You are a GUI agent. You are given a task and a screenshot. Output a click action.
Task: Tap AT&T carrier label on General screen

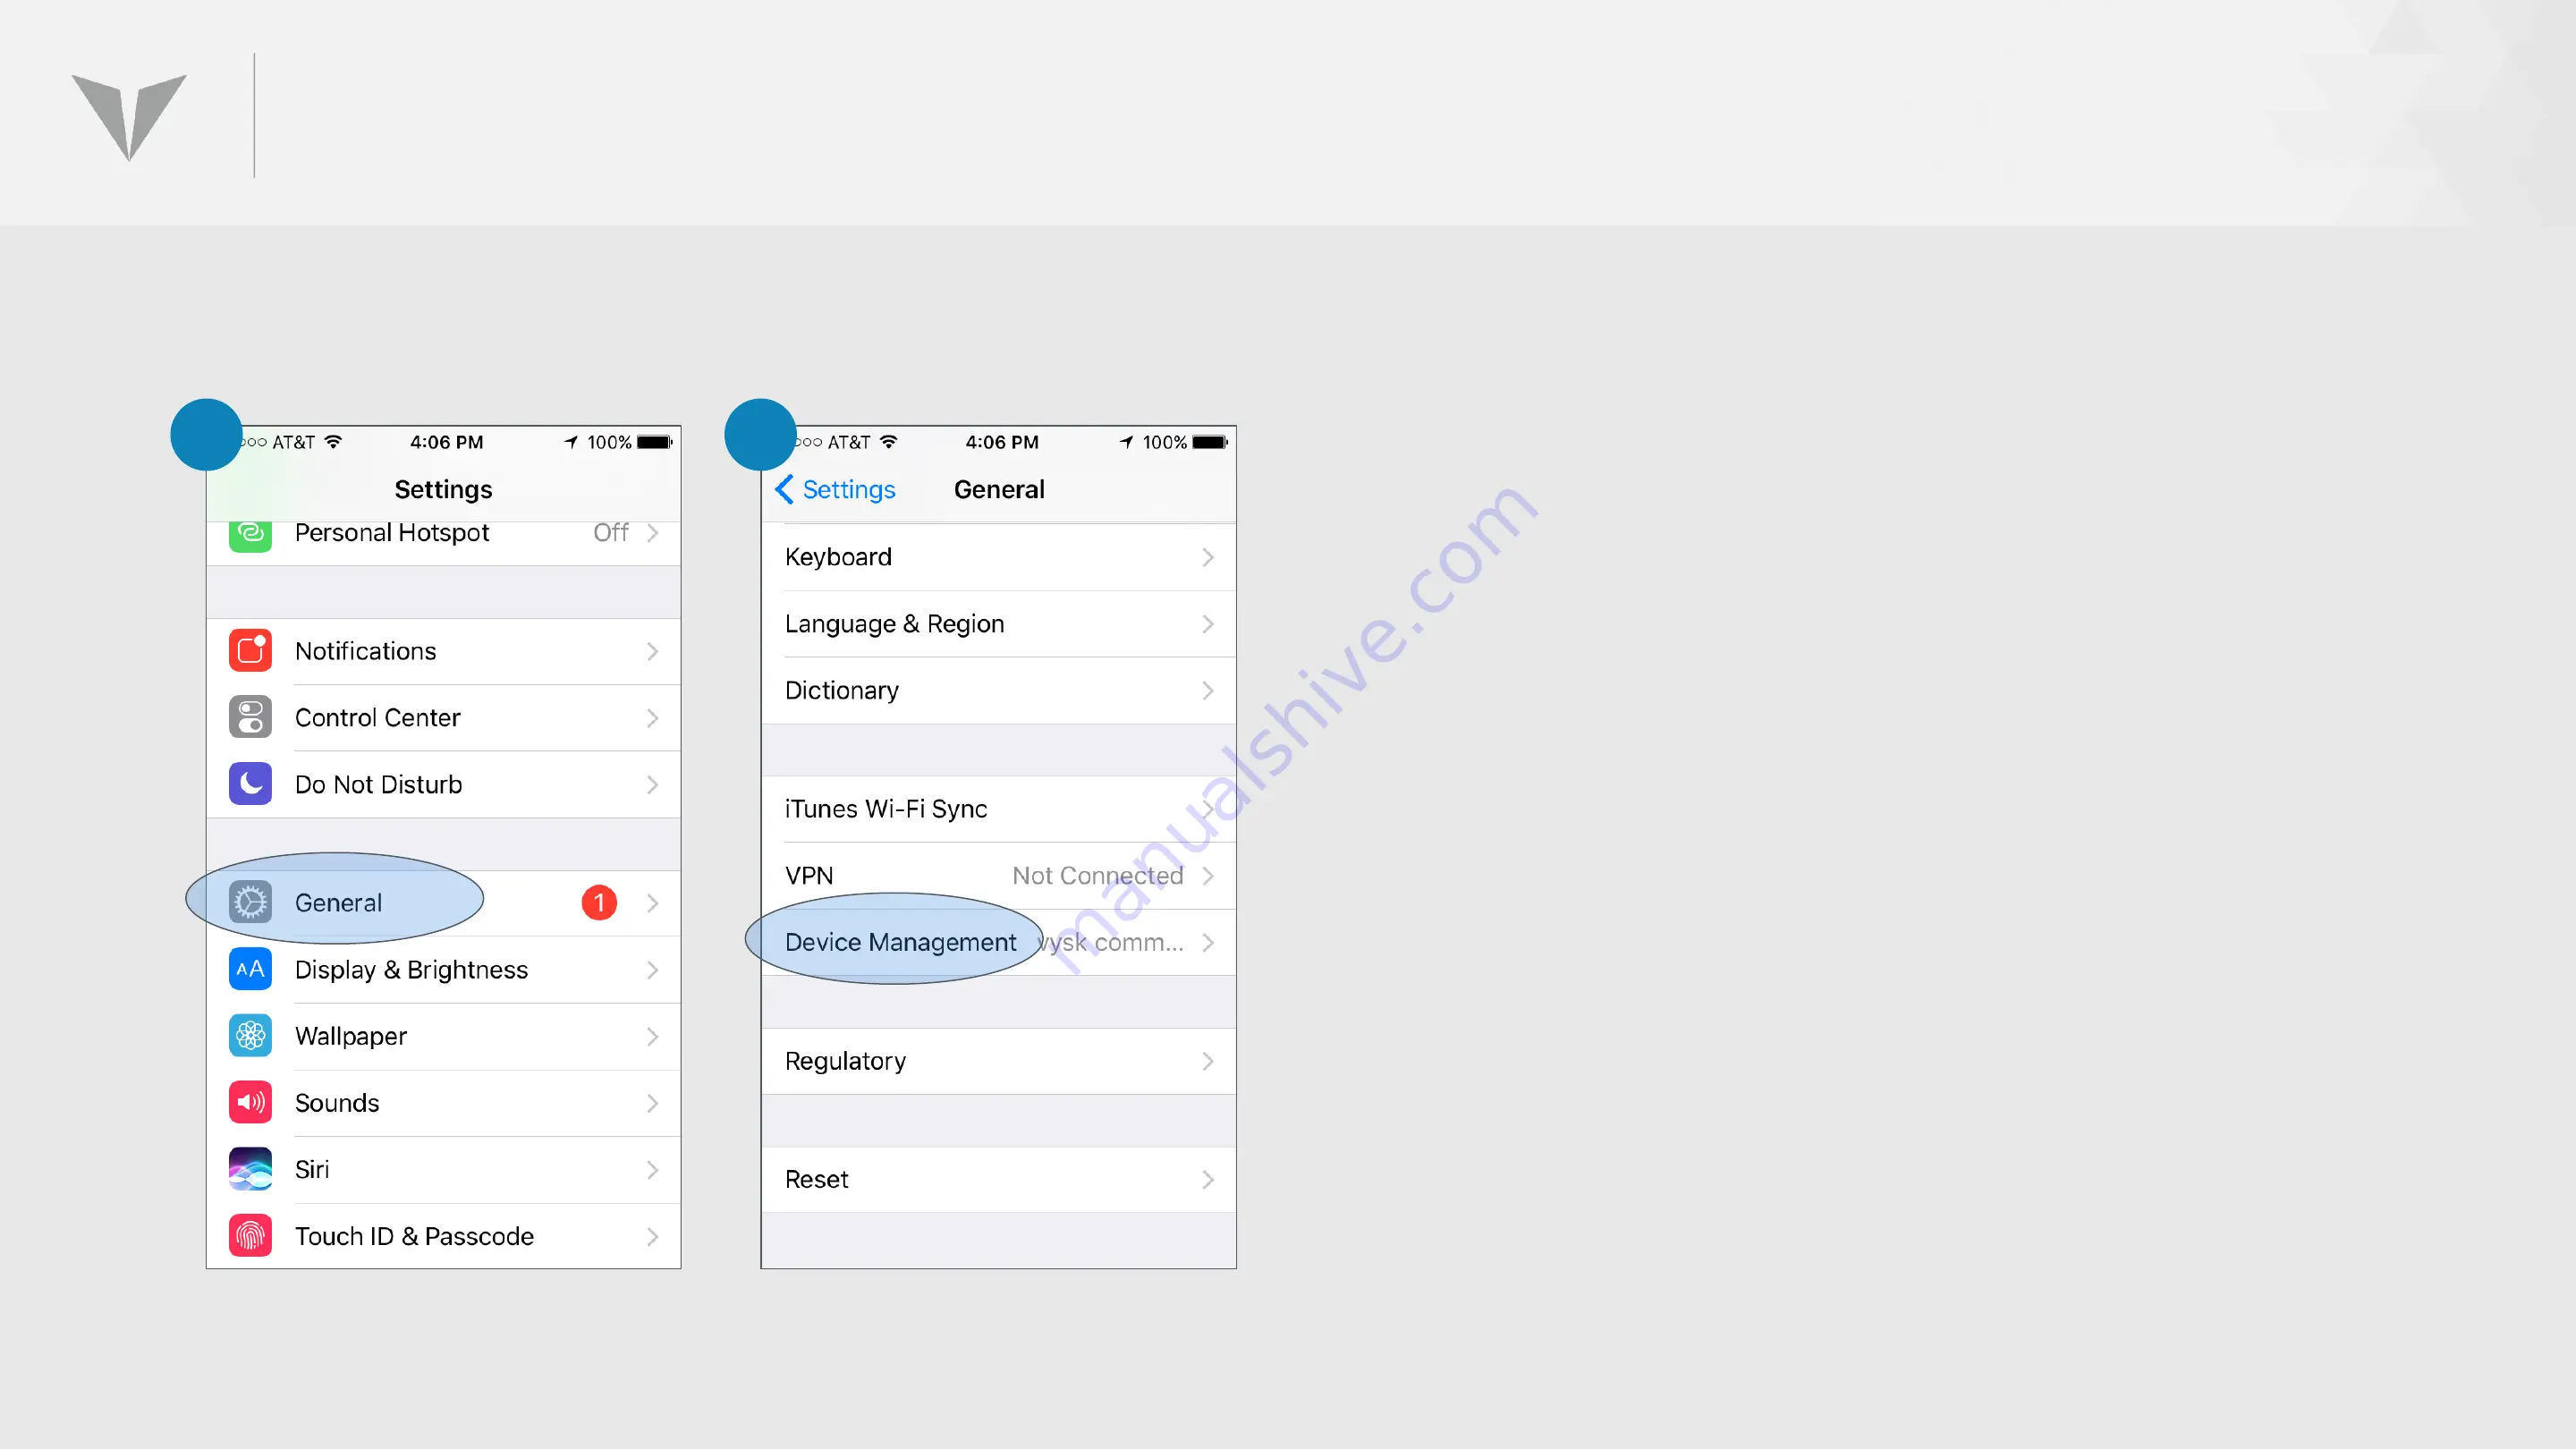pyautogui.click(x=849, y=442)
